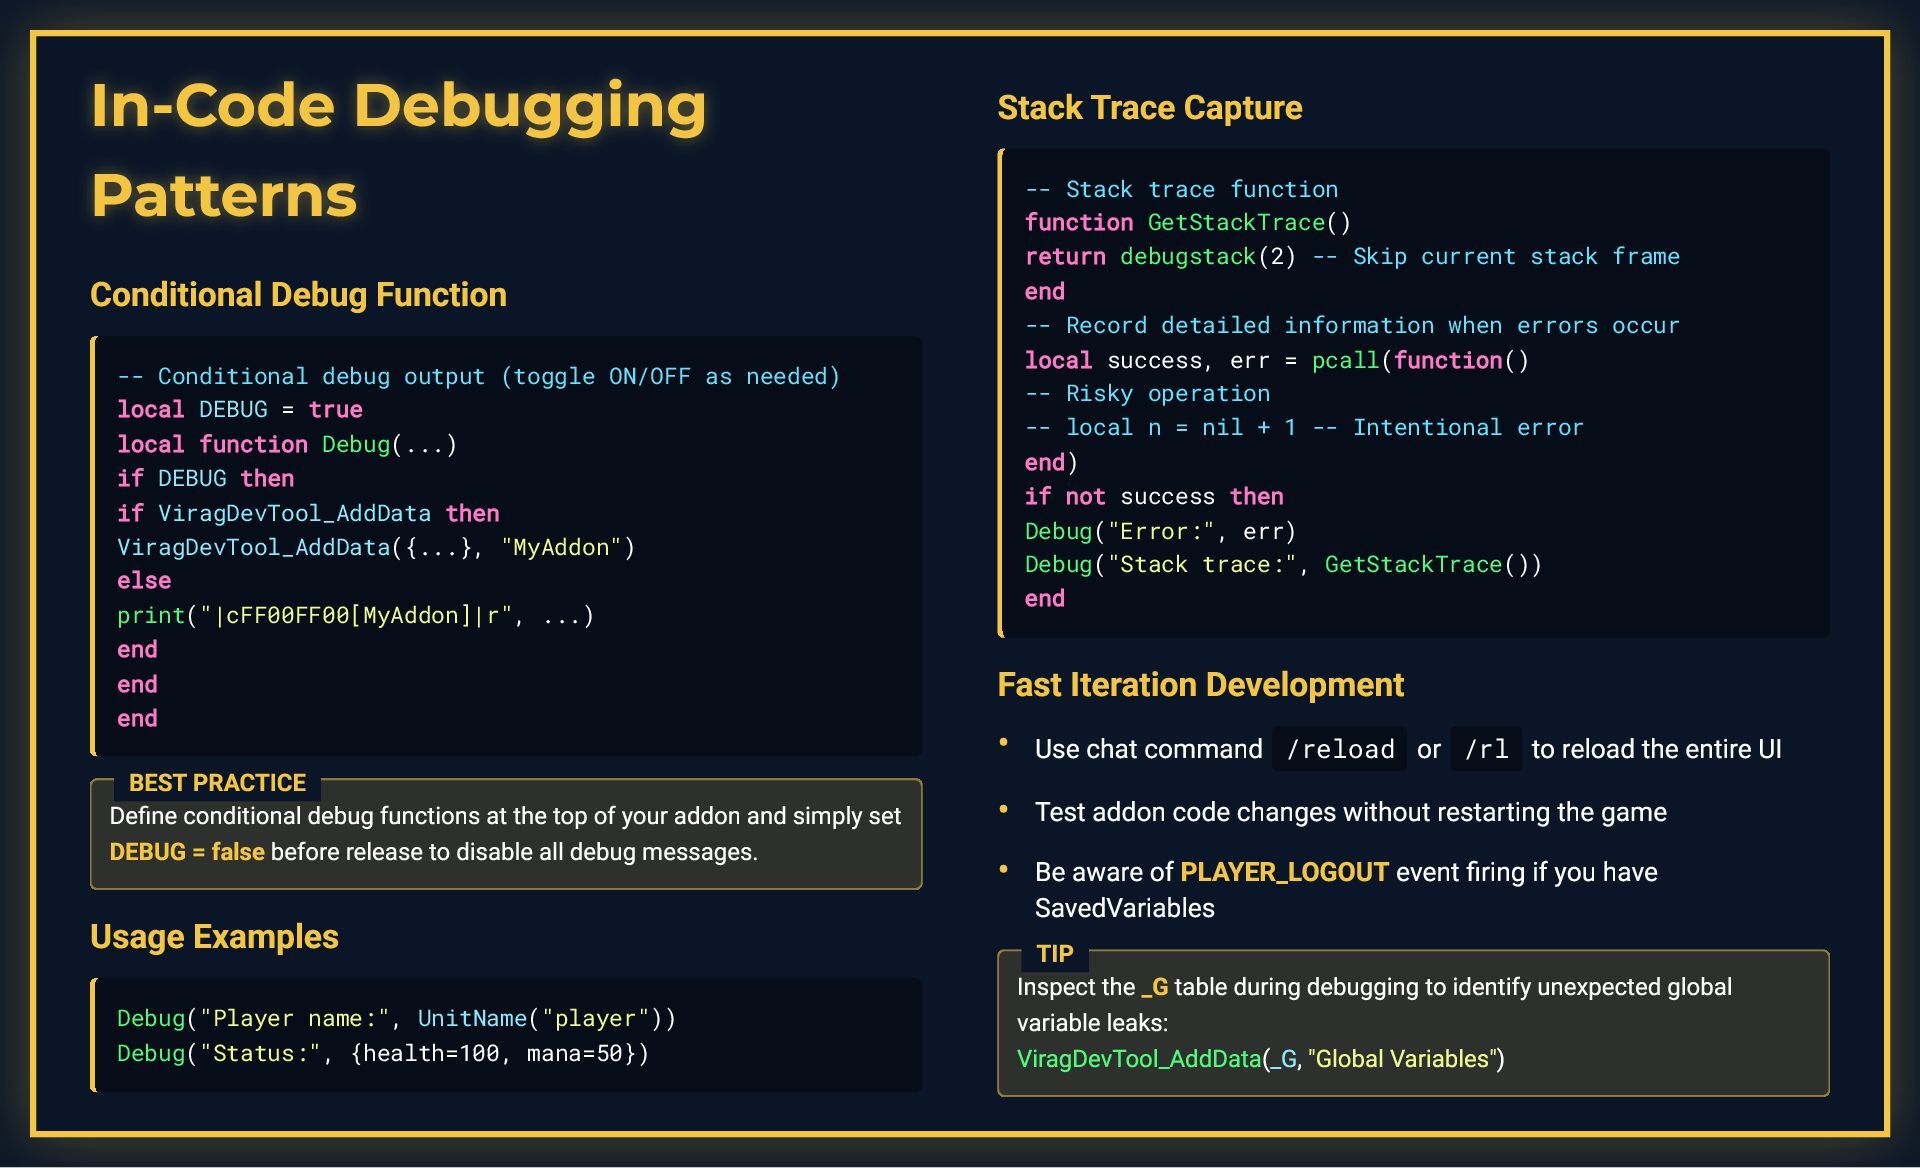Click the /rl inline code chip
The height and width of the screenshot is (1168, 1920).
[1485, 749]
